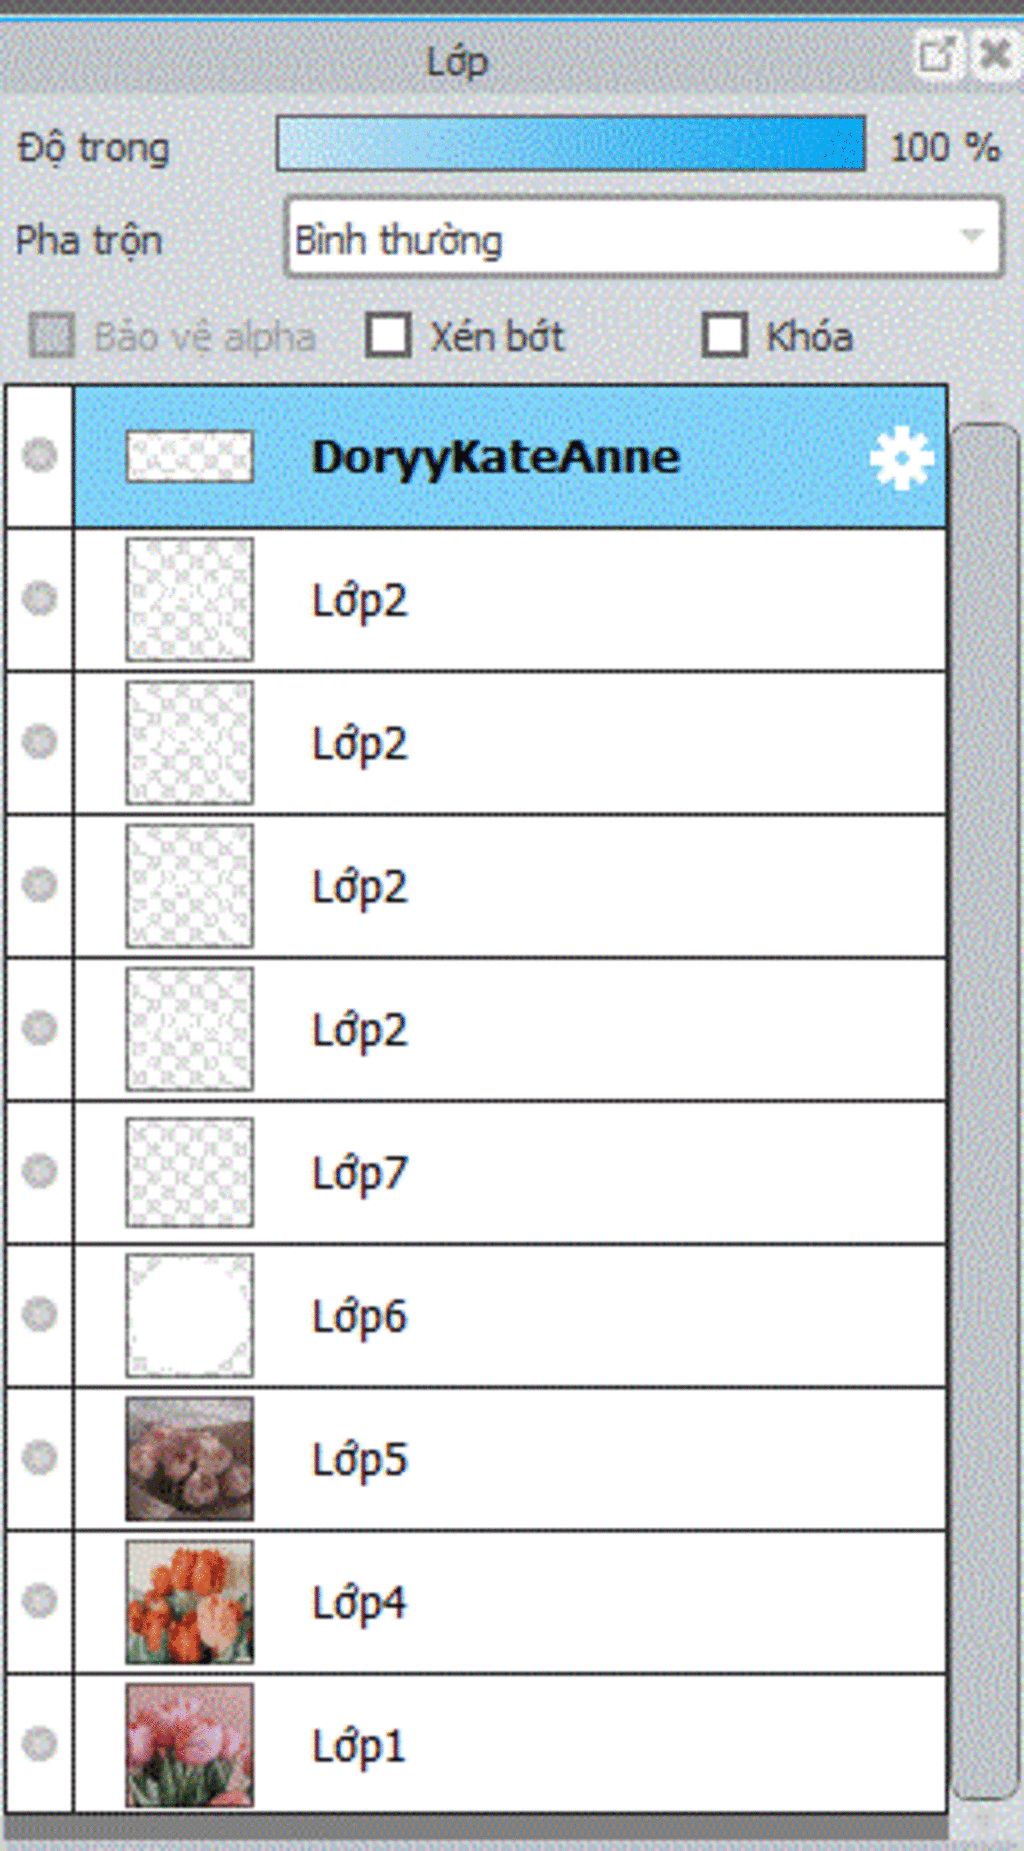Open the Pha trộn blend mode dropdown
1024x1851 pixels.
click(643, 238)
